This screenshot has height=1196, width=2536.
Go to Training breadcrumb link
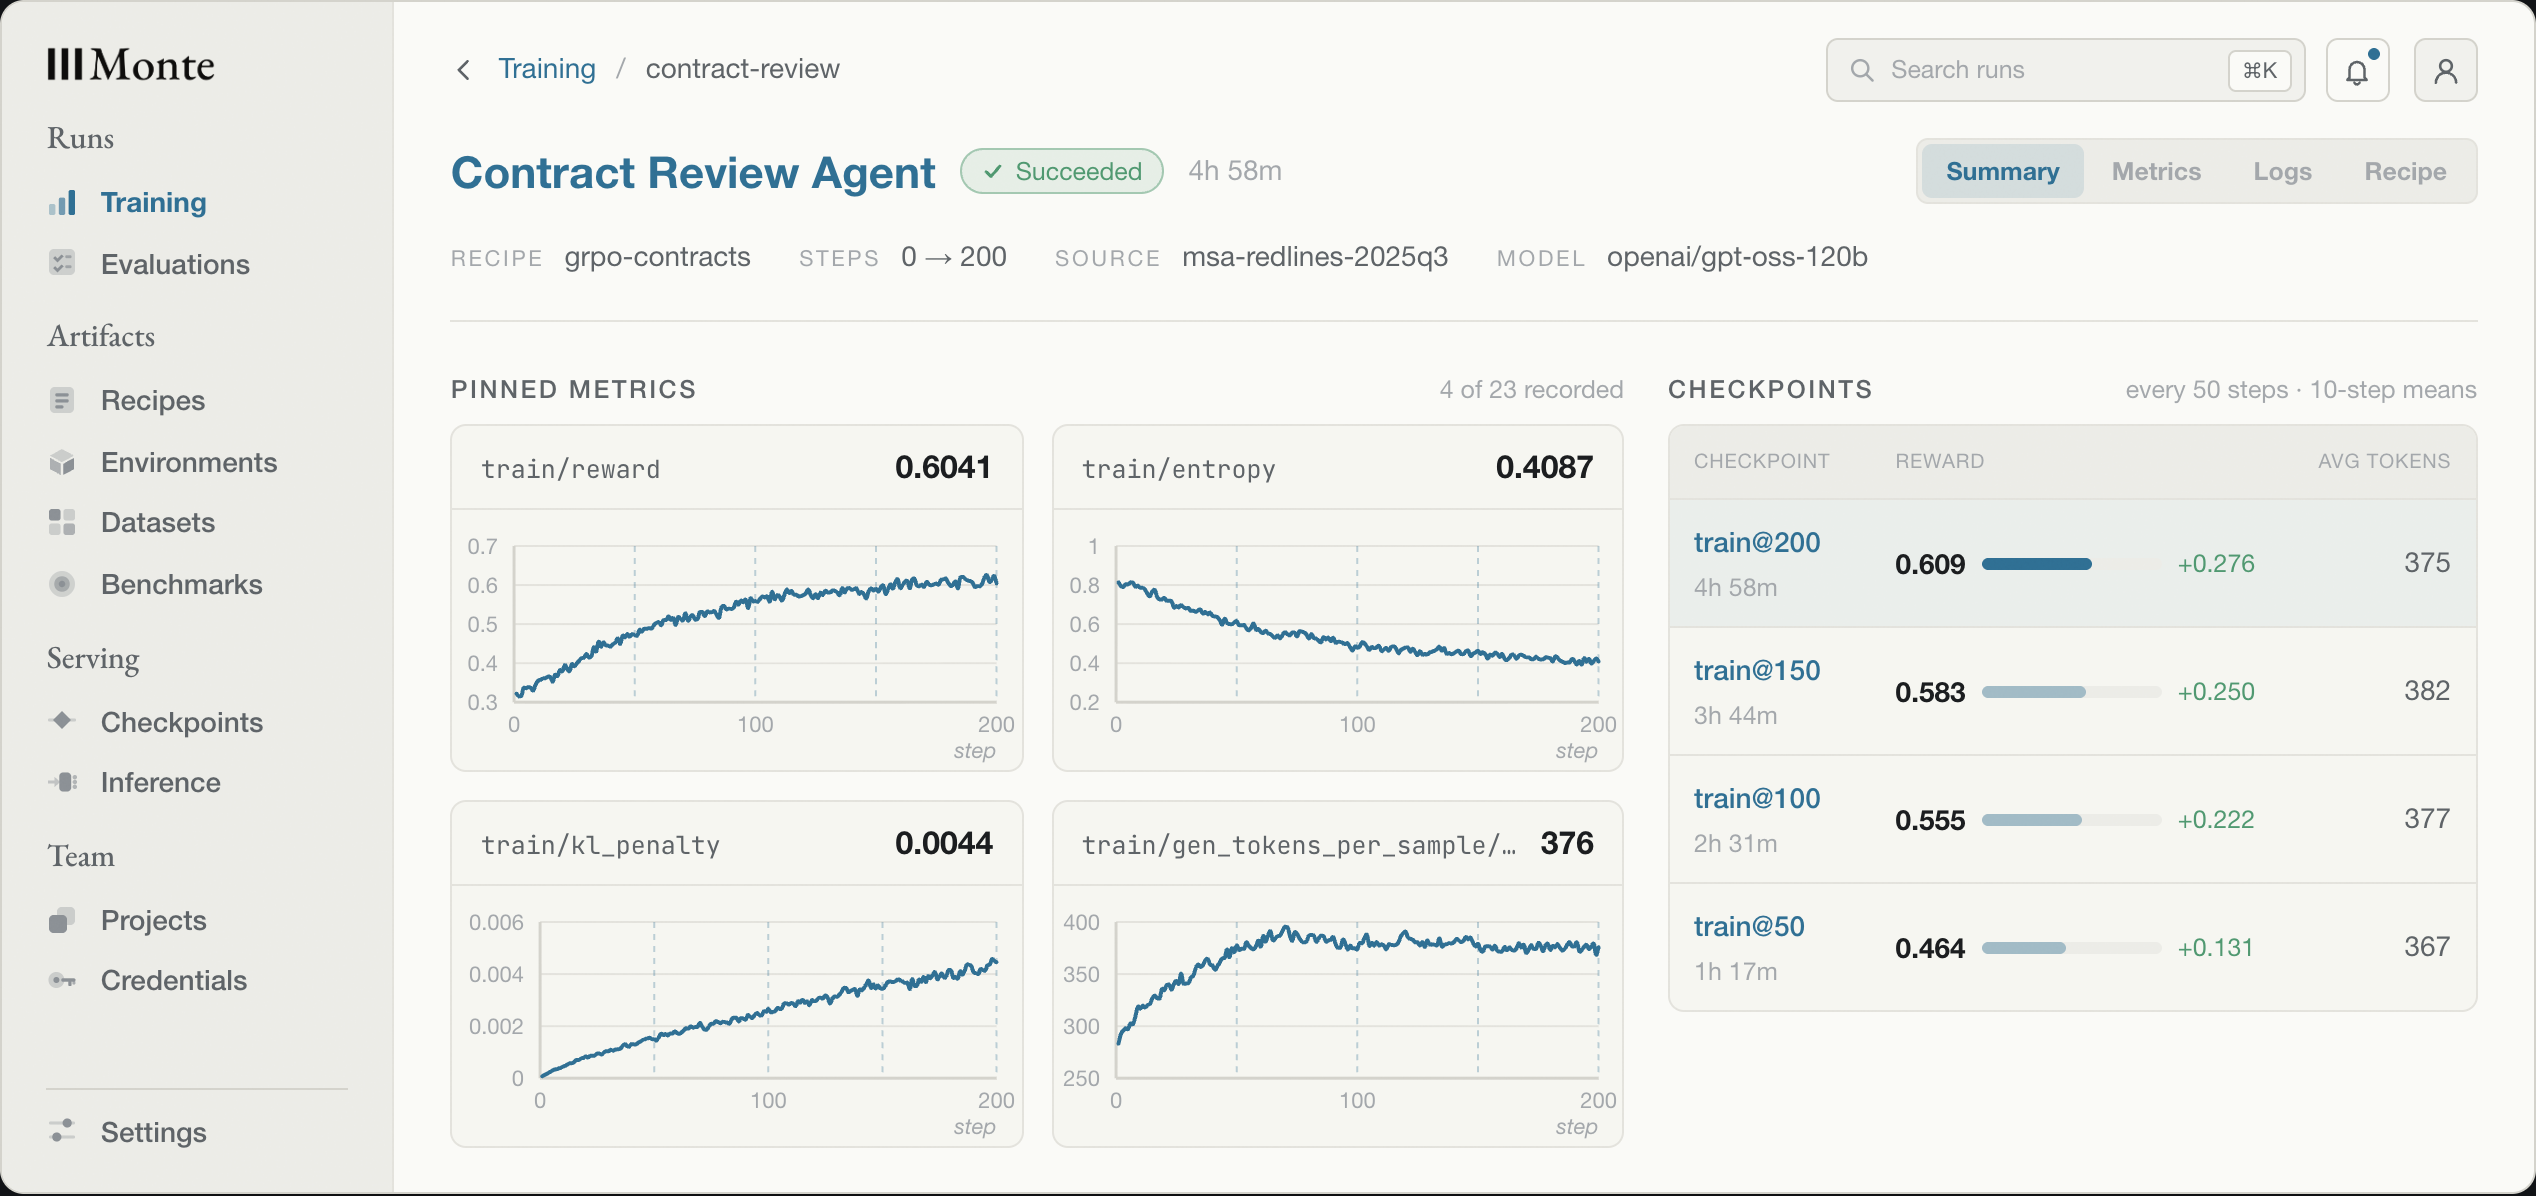point(547,69)
